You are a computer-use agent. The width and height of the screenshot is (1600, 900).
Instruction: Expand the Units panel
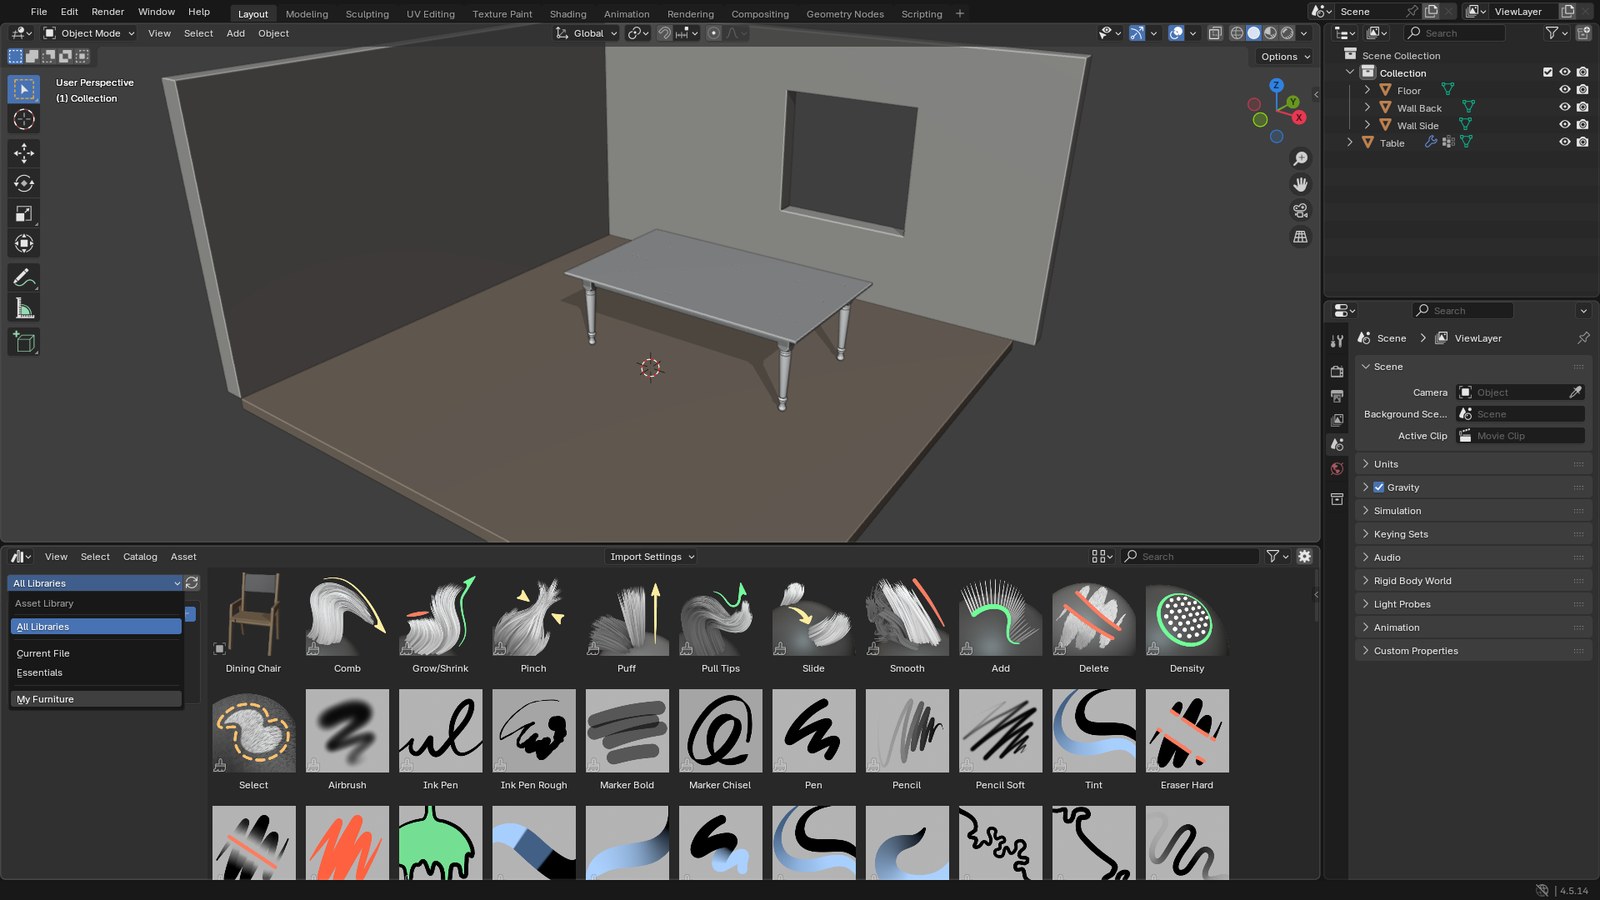click(x=1473, y=464)
